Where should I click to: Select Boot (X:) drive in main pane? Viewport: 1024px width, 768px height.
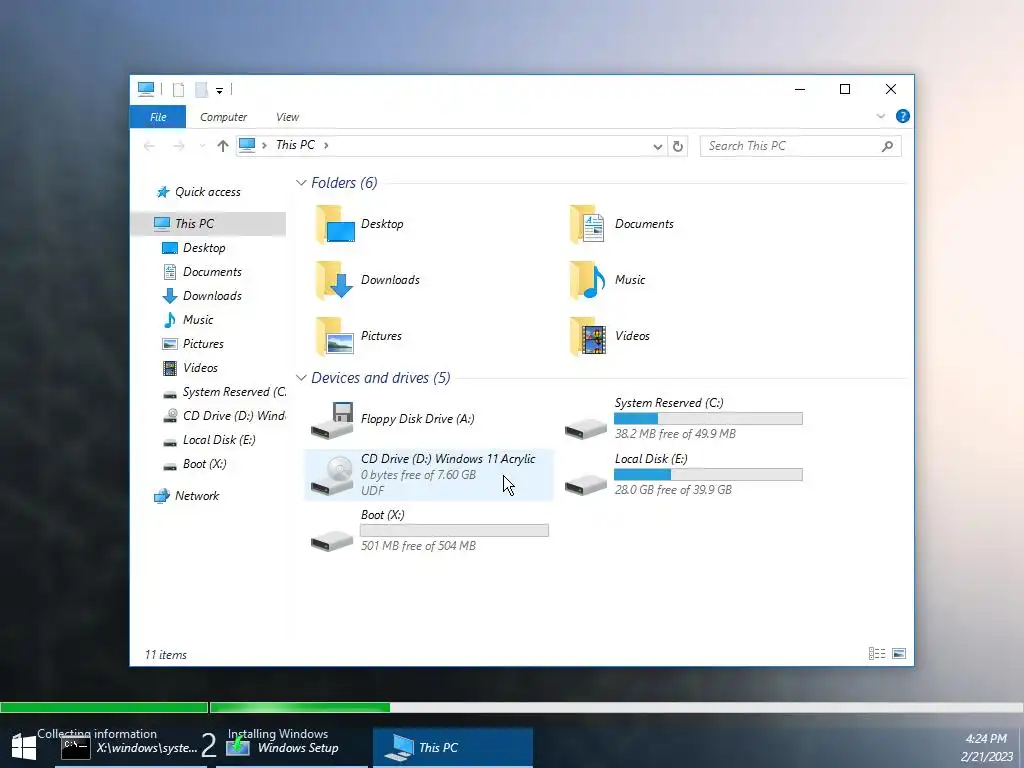point(429,530)
